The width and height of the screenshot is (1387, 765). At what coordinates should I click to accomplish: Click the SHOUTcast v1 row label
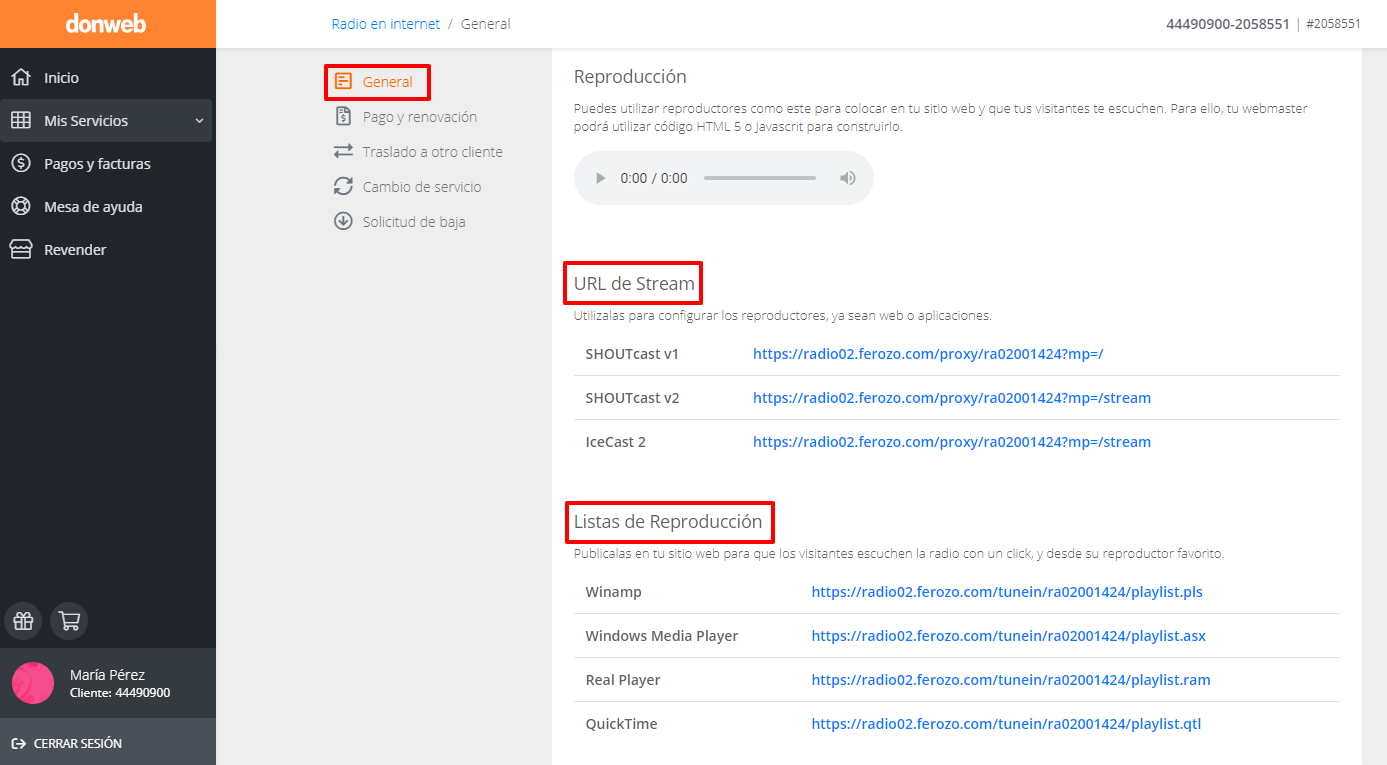tap(632, 354)
